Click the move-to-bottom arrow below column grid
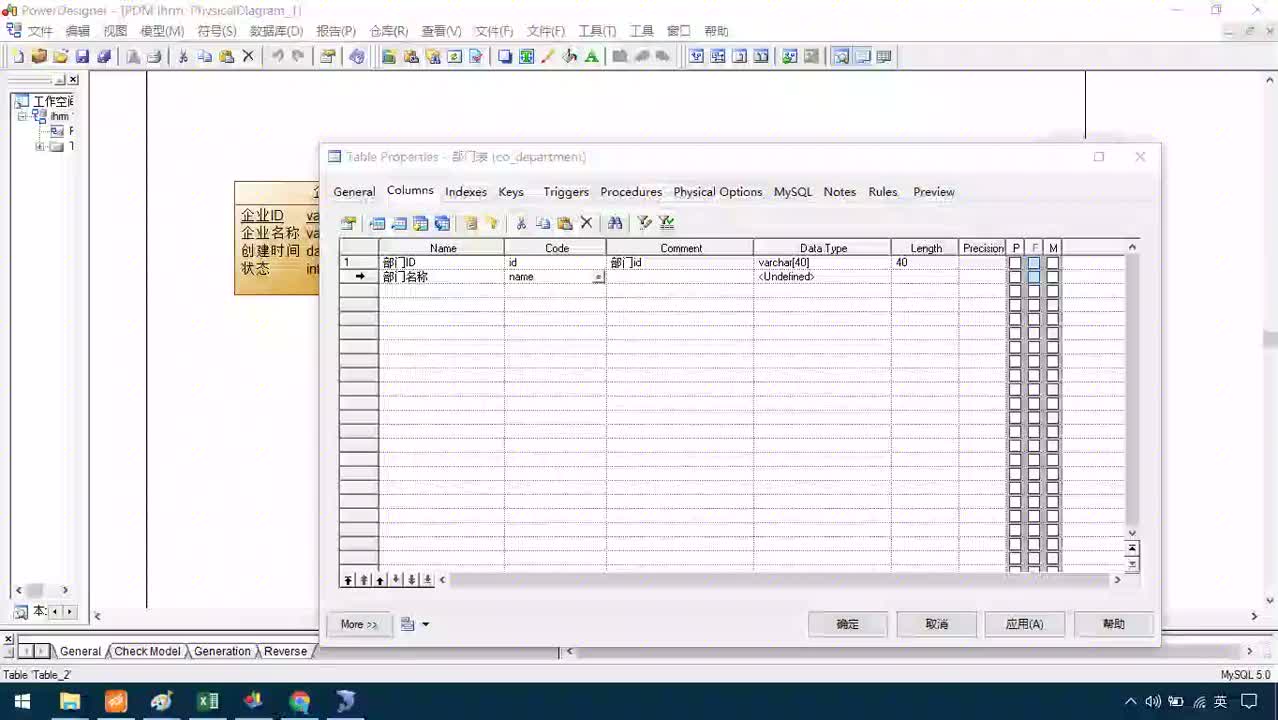 pos(428,580)
